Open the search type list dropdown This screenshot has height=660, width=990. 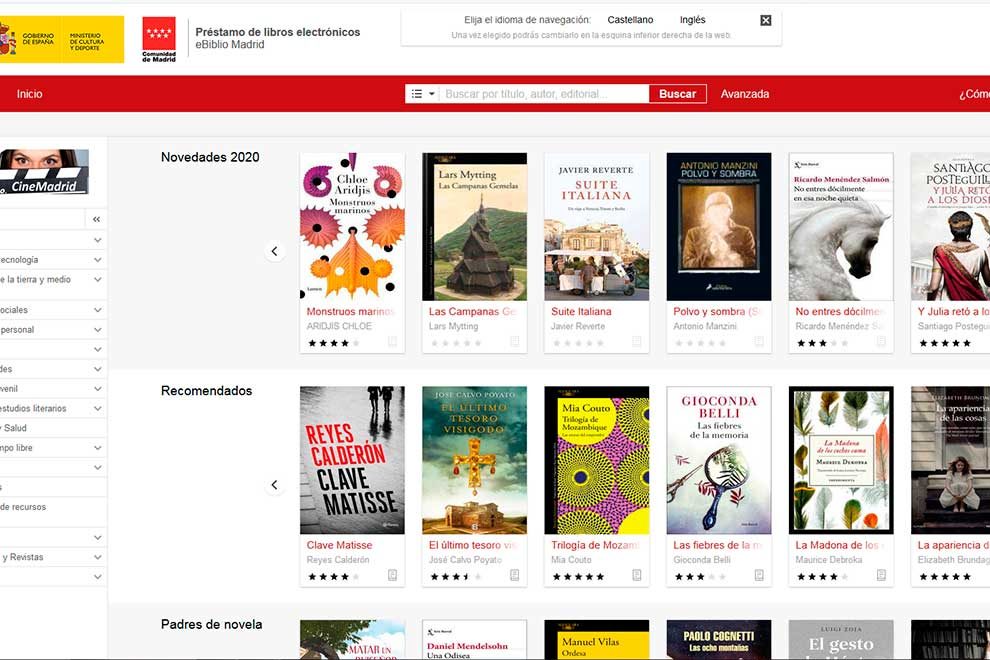pos(423,94)
